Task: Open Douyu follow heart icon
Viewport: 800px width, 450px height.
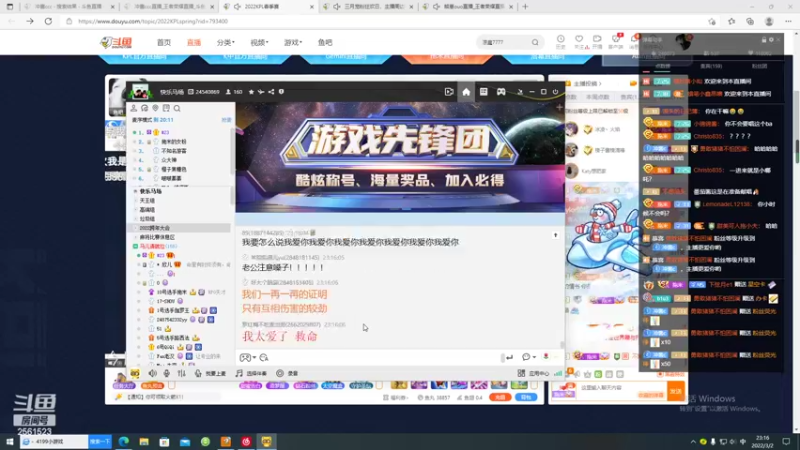Action: [x=579, y=41]
